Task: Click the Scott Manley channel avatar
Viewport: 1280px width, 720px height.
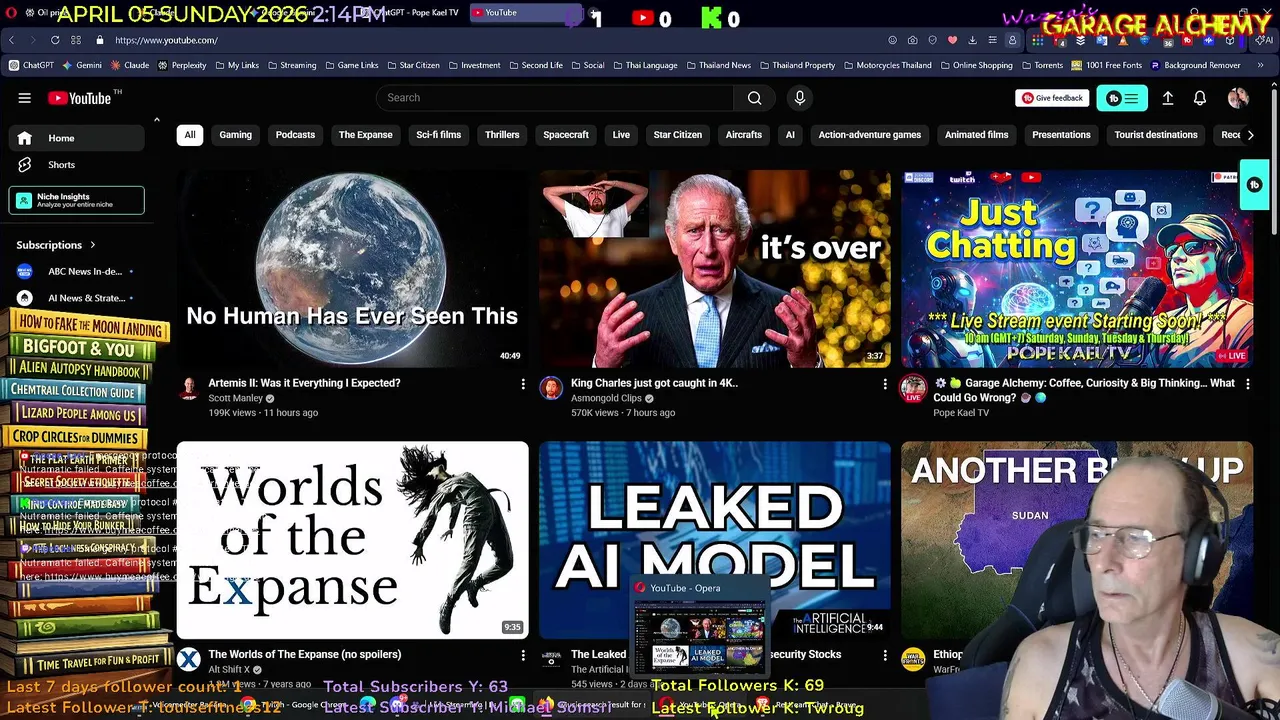Action: [189, 389]
